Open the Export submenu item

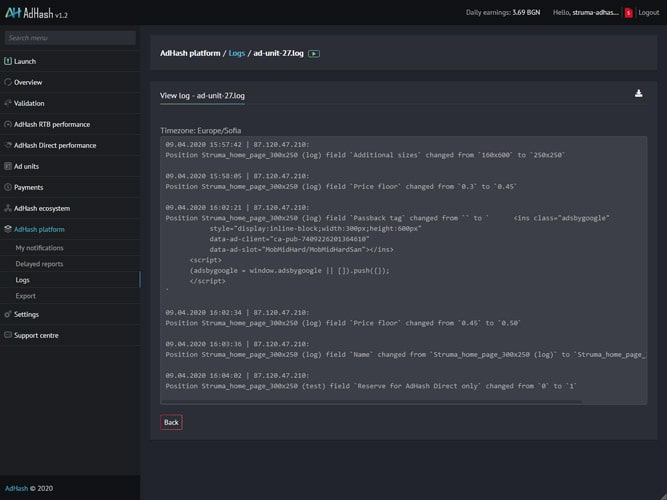pyautogui.click(x=25, y=296)
